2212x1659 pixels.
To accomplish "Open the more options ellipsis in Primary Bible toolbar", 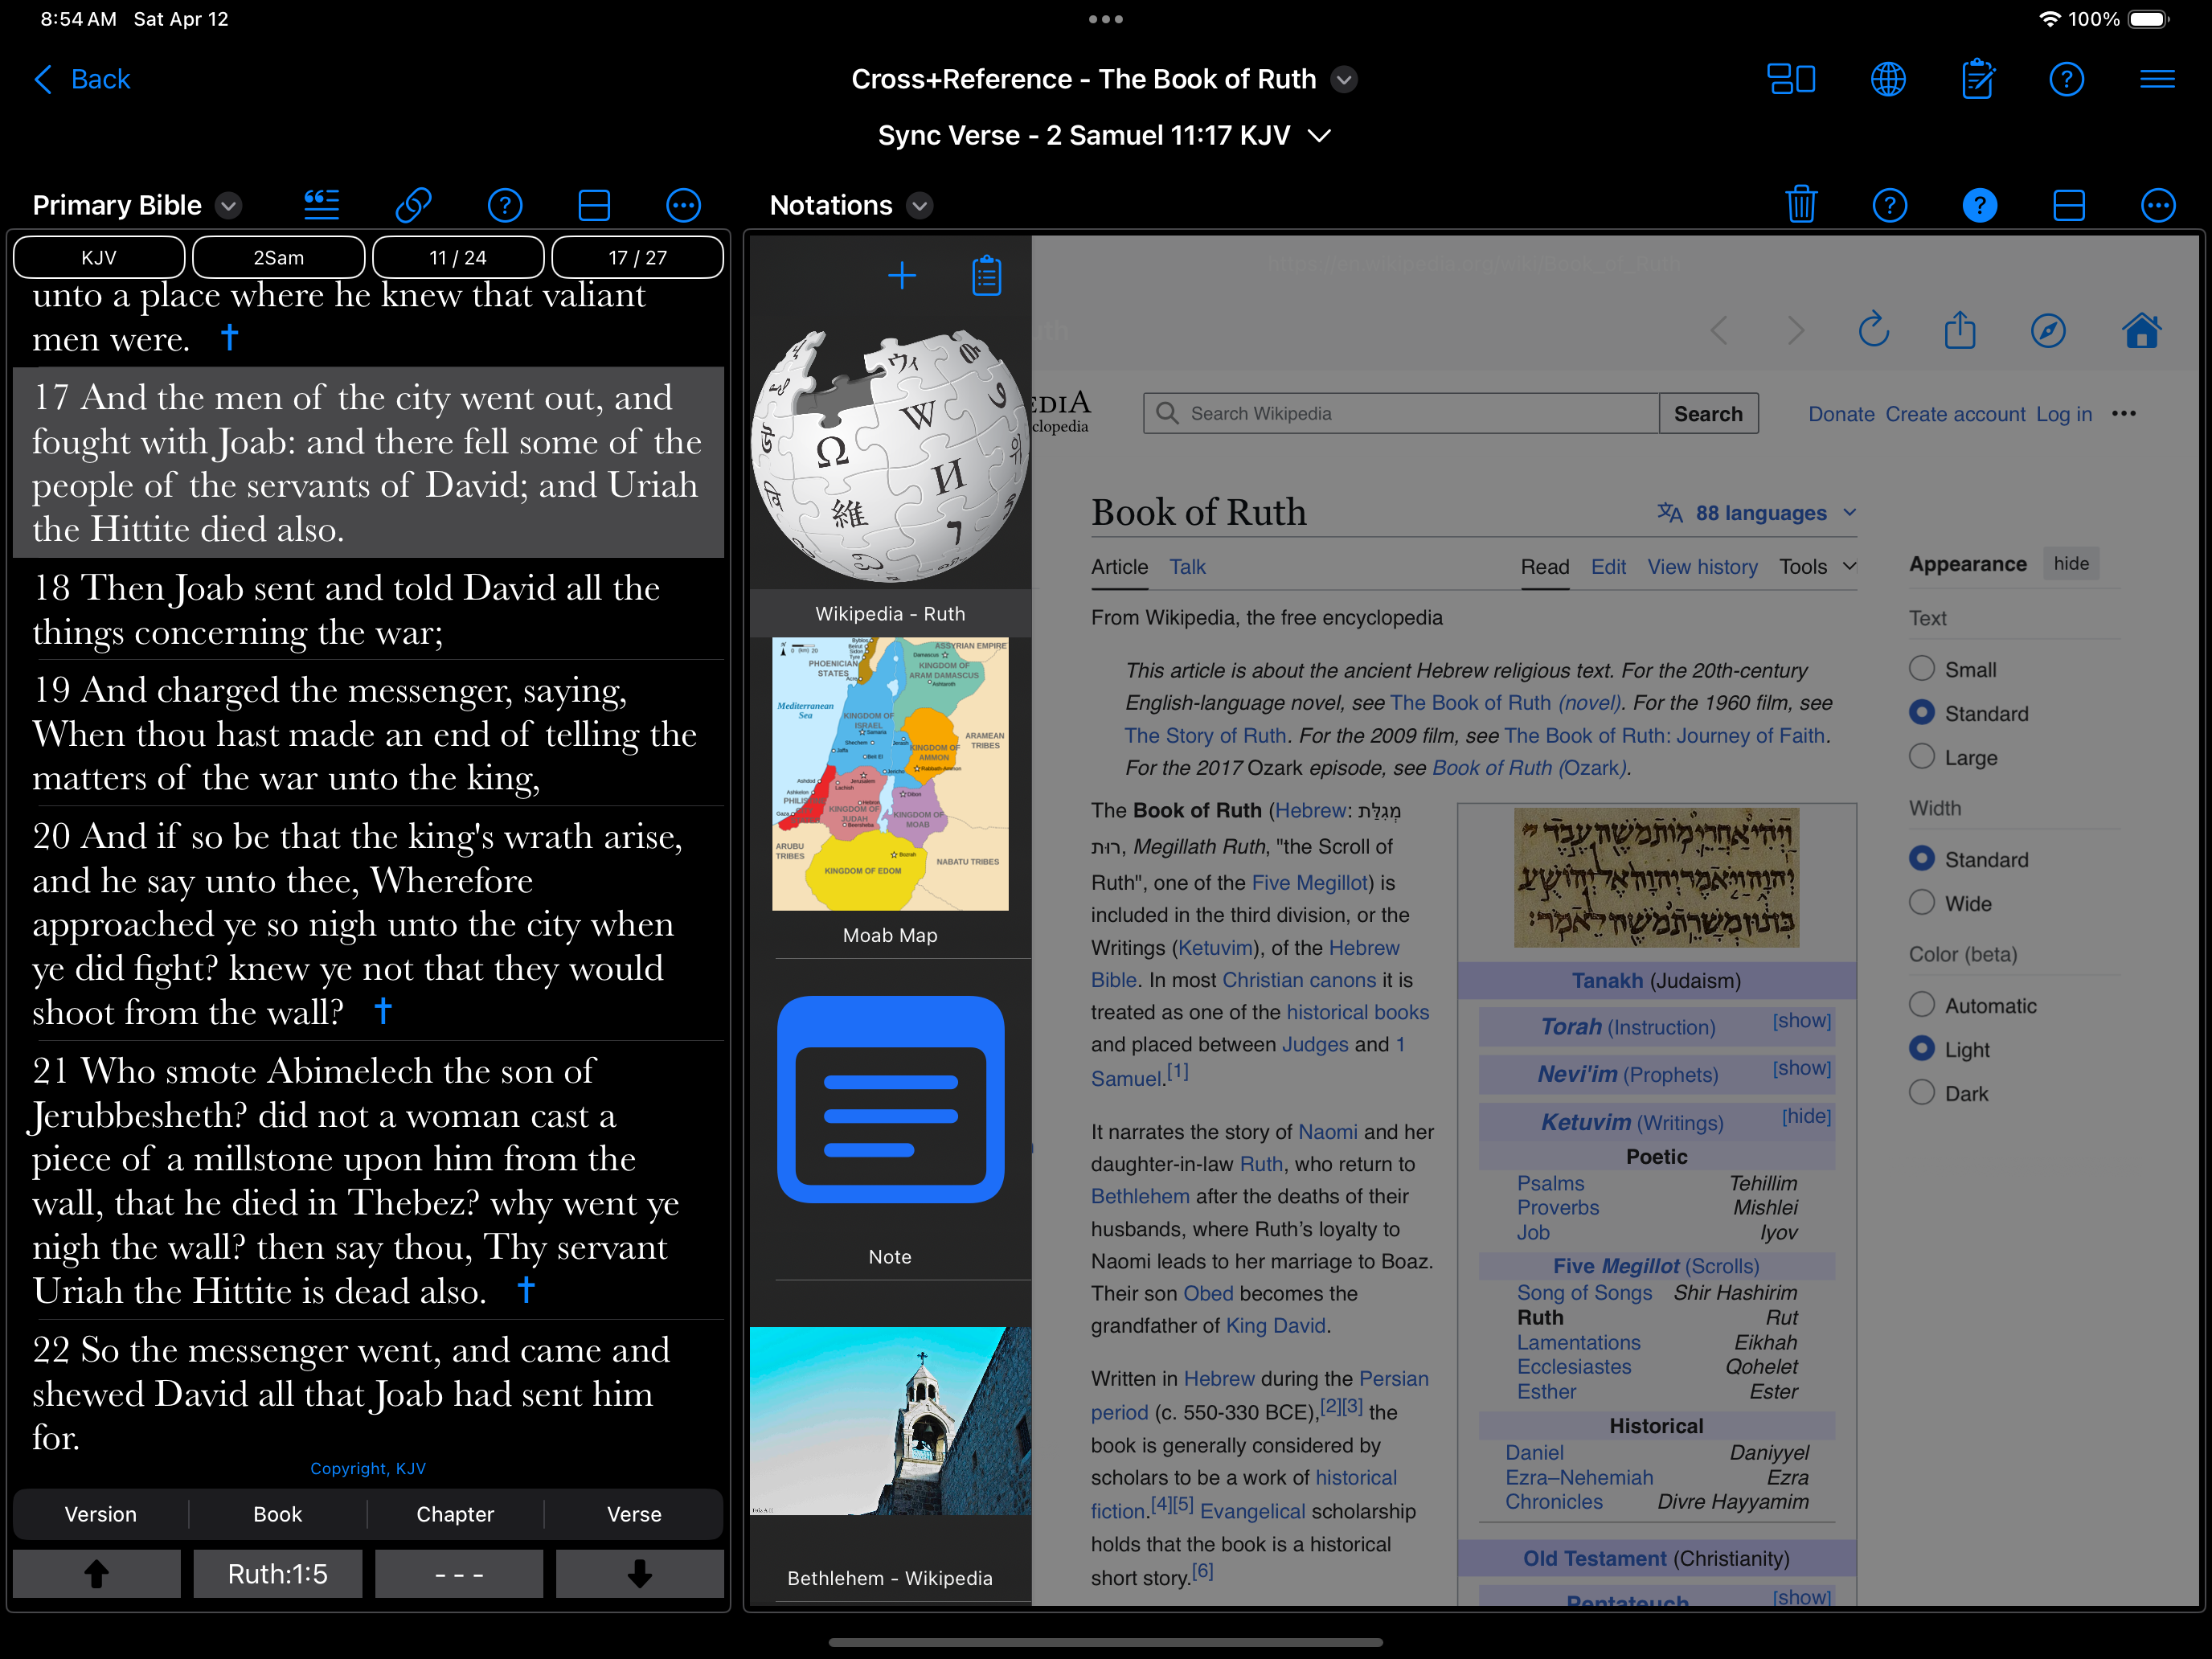I will point(684,205).
